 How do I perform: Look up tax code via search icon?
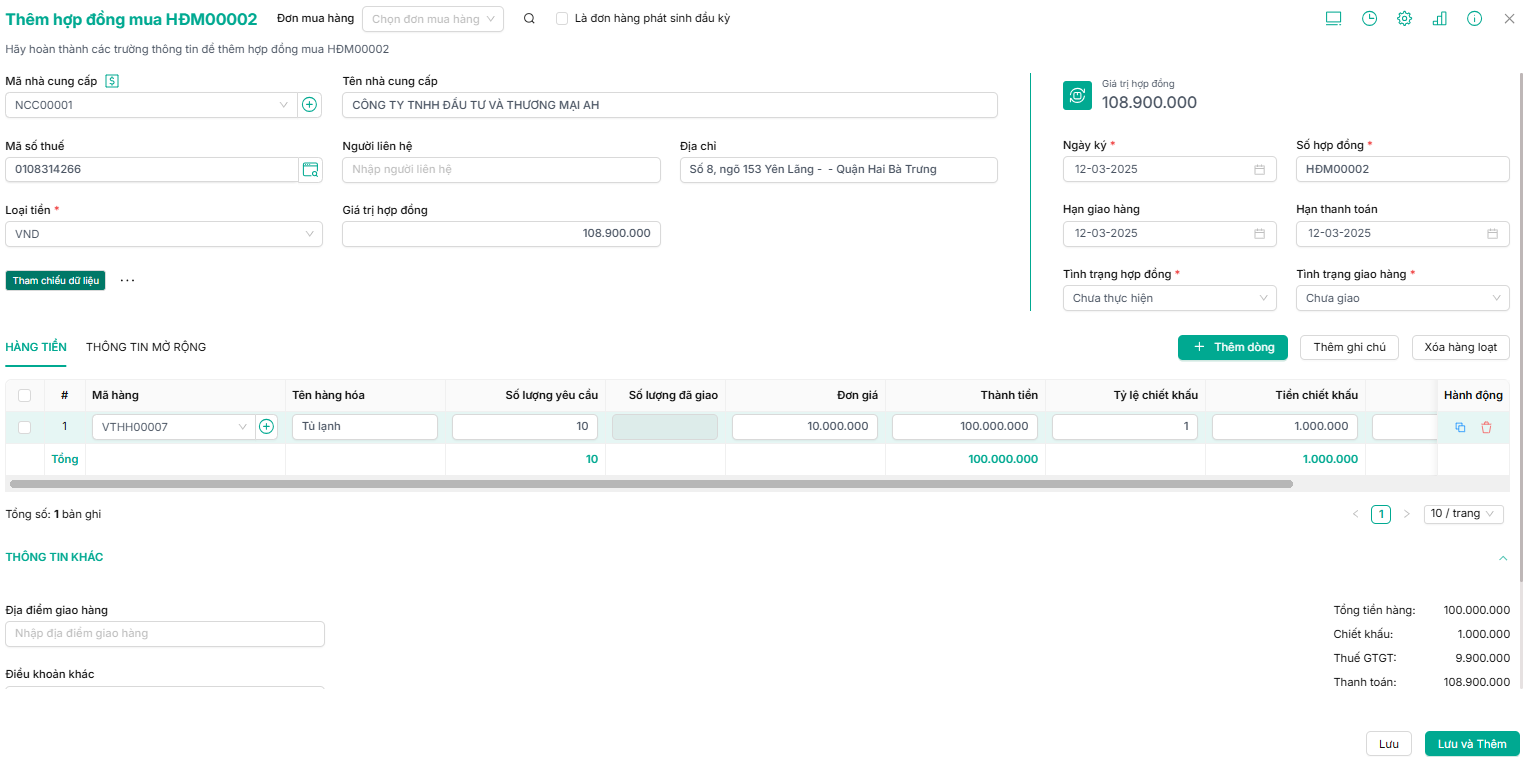point(310,170)
